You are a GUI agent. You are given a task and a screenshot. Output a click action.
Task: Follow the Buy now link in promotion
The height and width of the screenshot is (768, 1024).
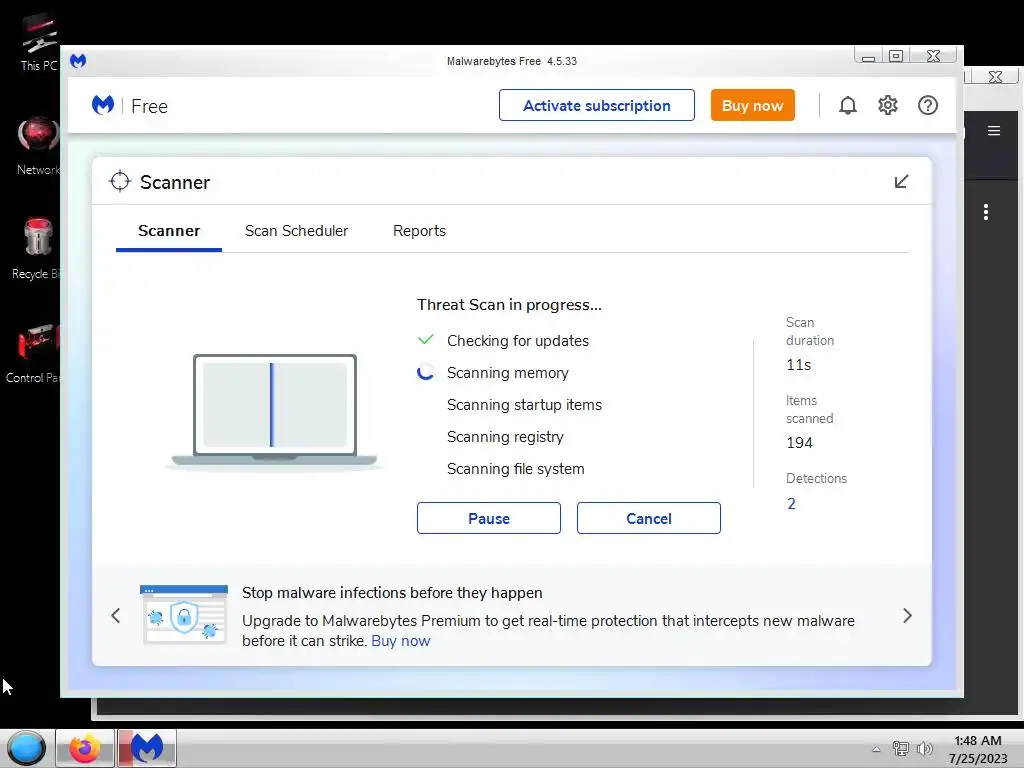tap(400, 641)
